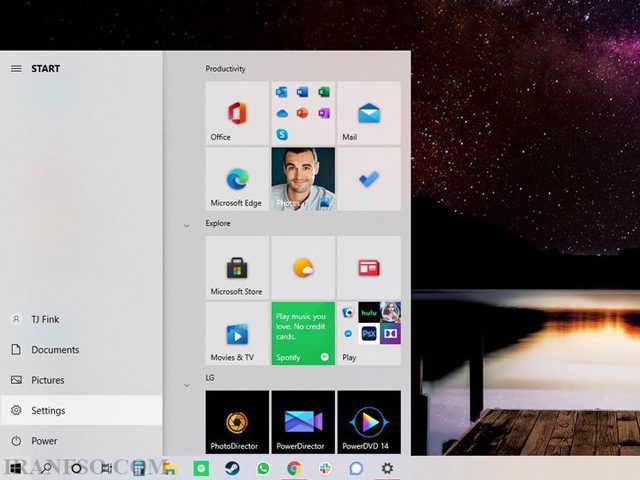Click the Windows Start button on taskbar
The width and height of the screenshot is (640, 480).
click(16, 468)
